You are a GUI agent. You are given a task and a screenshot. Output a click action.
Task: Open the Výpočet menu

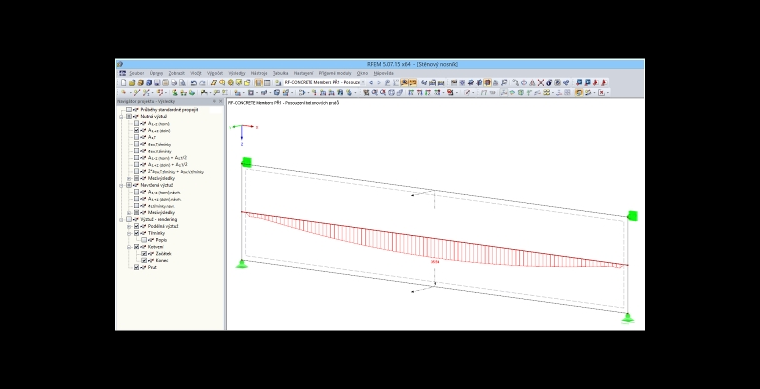click(x=215, y=73)
